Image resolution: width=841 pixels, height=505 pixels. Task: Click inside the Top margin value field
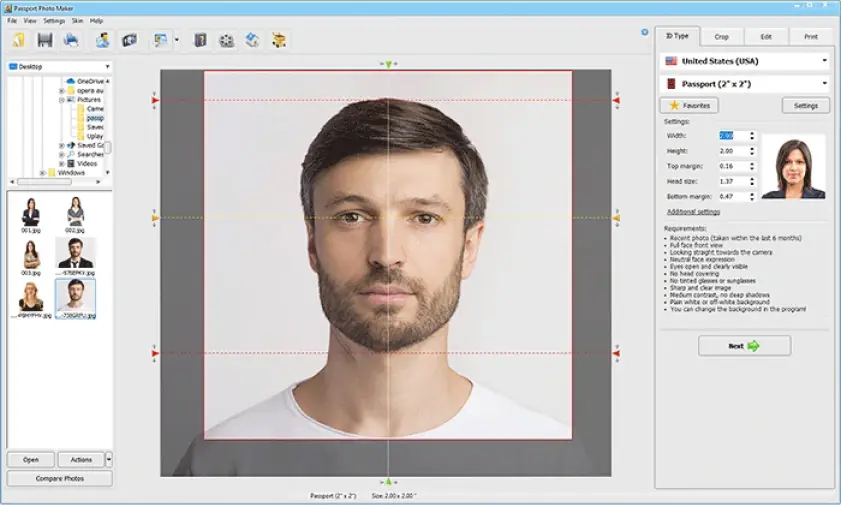point(729,166)
